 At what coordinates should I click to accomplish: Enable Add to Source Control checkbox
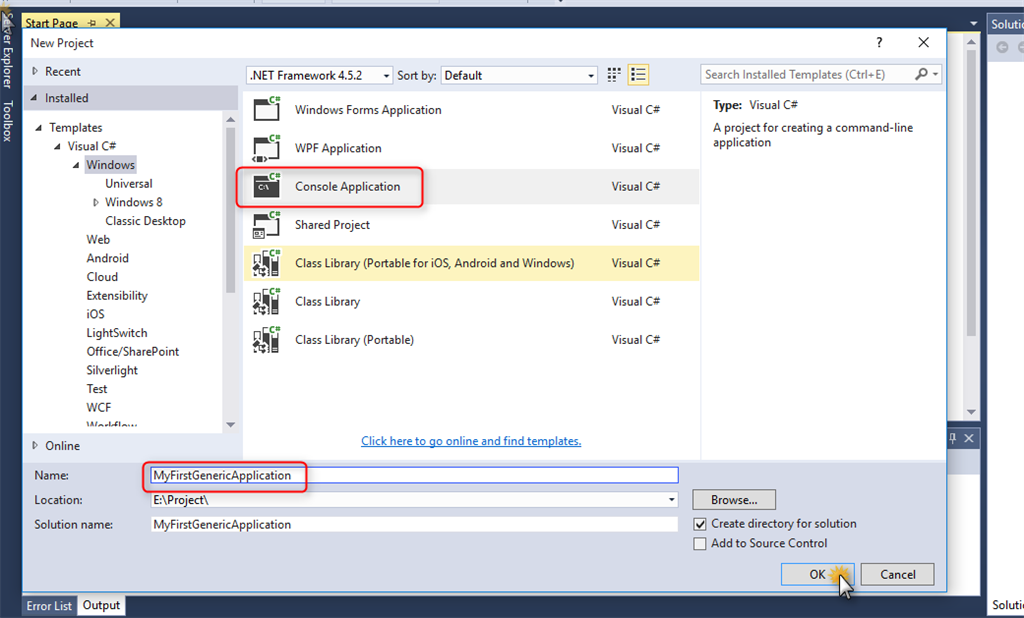tap(700, 544)
